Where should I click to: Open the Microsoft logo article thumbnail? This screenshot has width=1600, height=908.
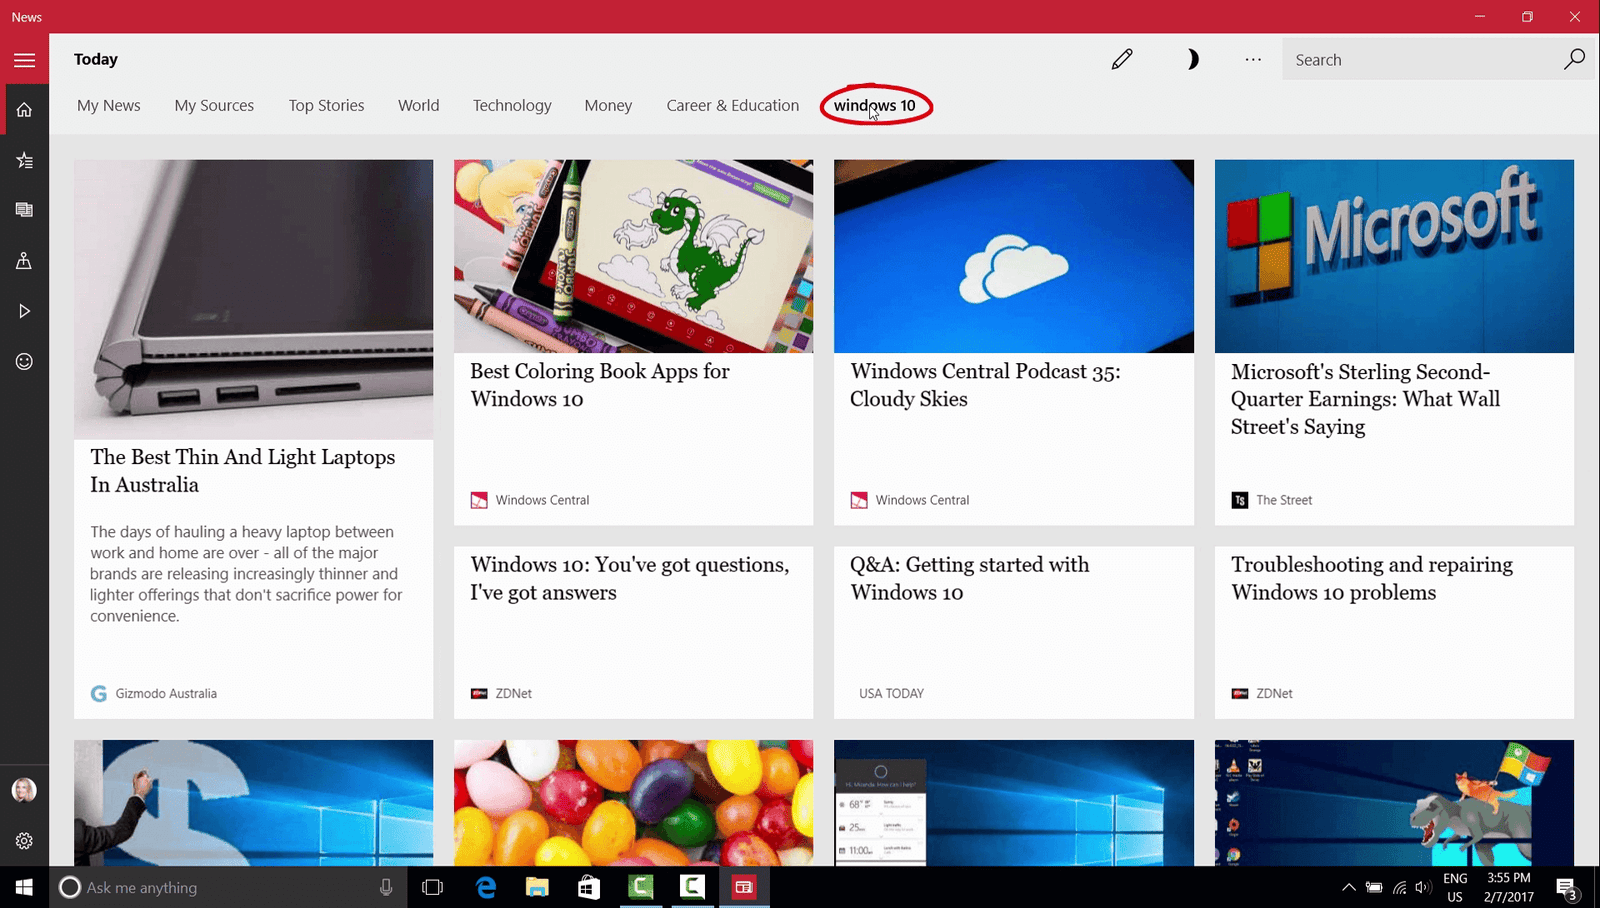click(x=1394, y=256)
